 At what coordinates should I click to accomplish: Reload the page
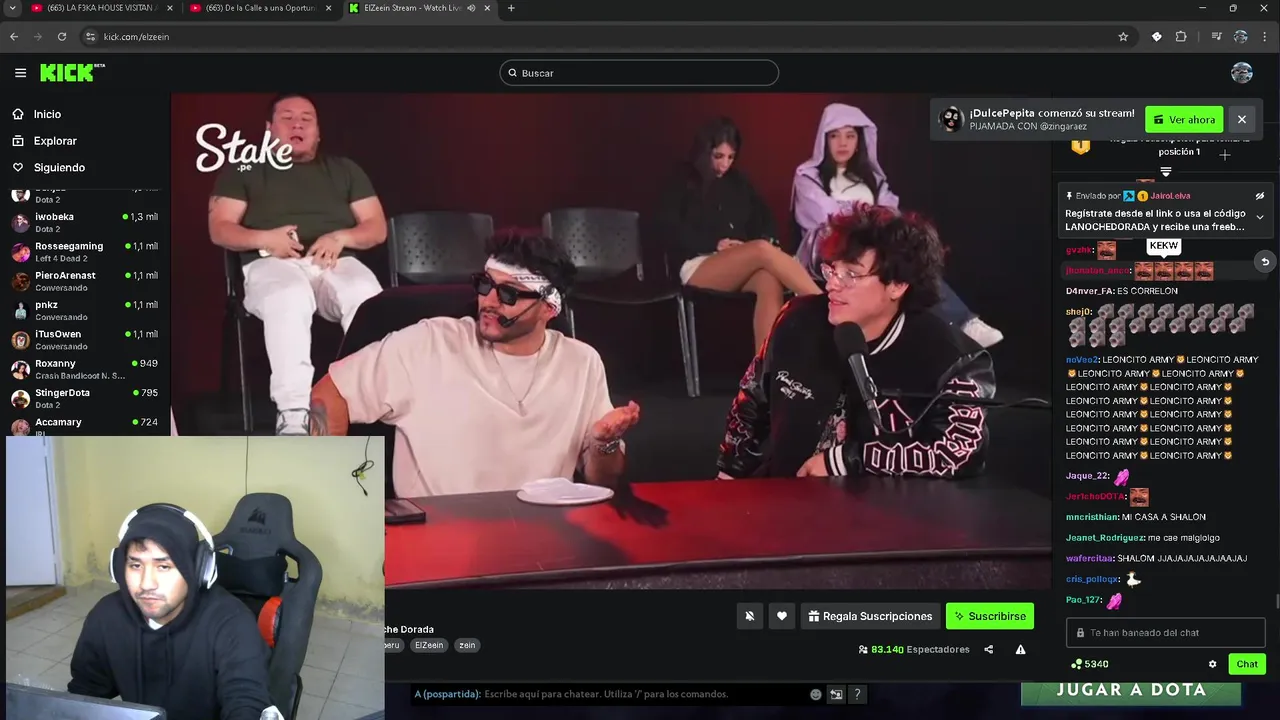point(62,37)
